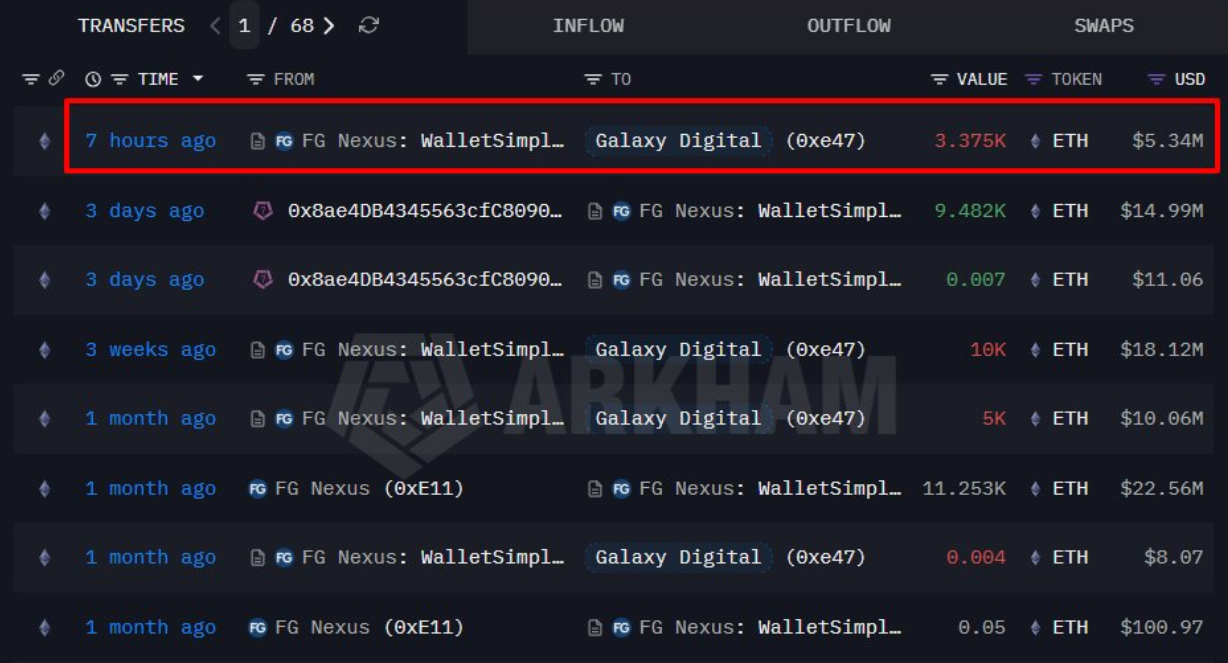The image size is (1228, 663).
Task: Open the TIME column filter
Action: coord(120,79)
